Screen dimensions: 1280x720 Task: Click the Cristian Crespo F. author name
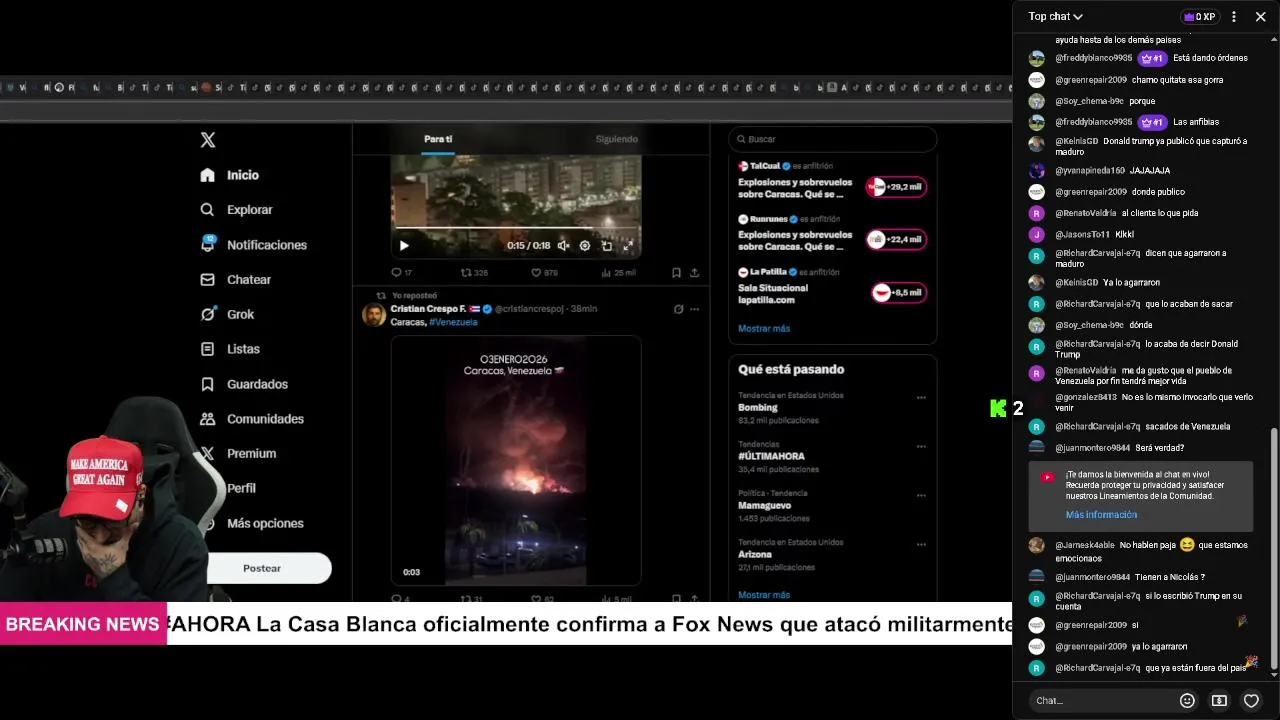pyautogui.click(x=429, y=309)
